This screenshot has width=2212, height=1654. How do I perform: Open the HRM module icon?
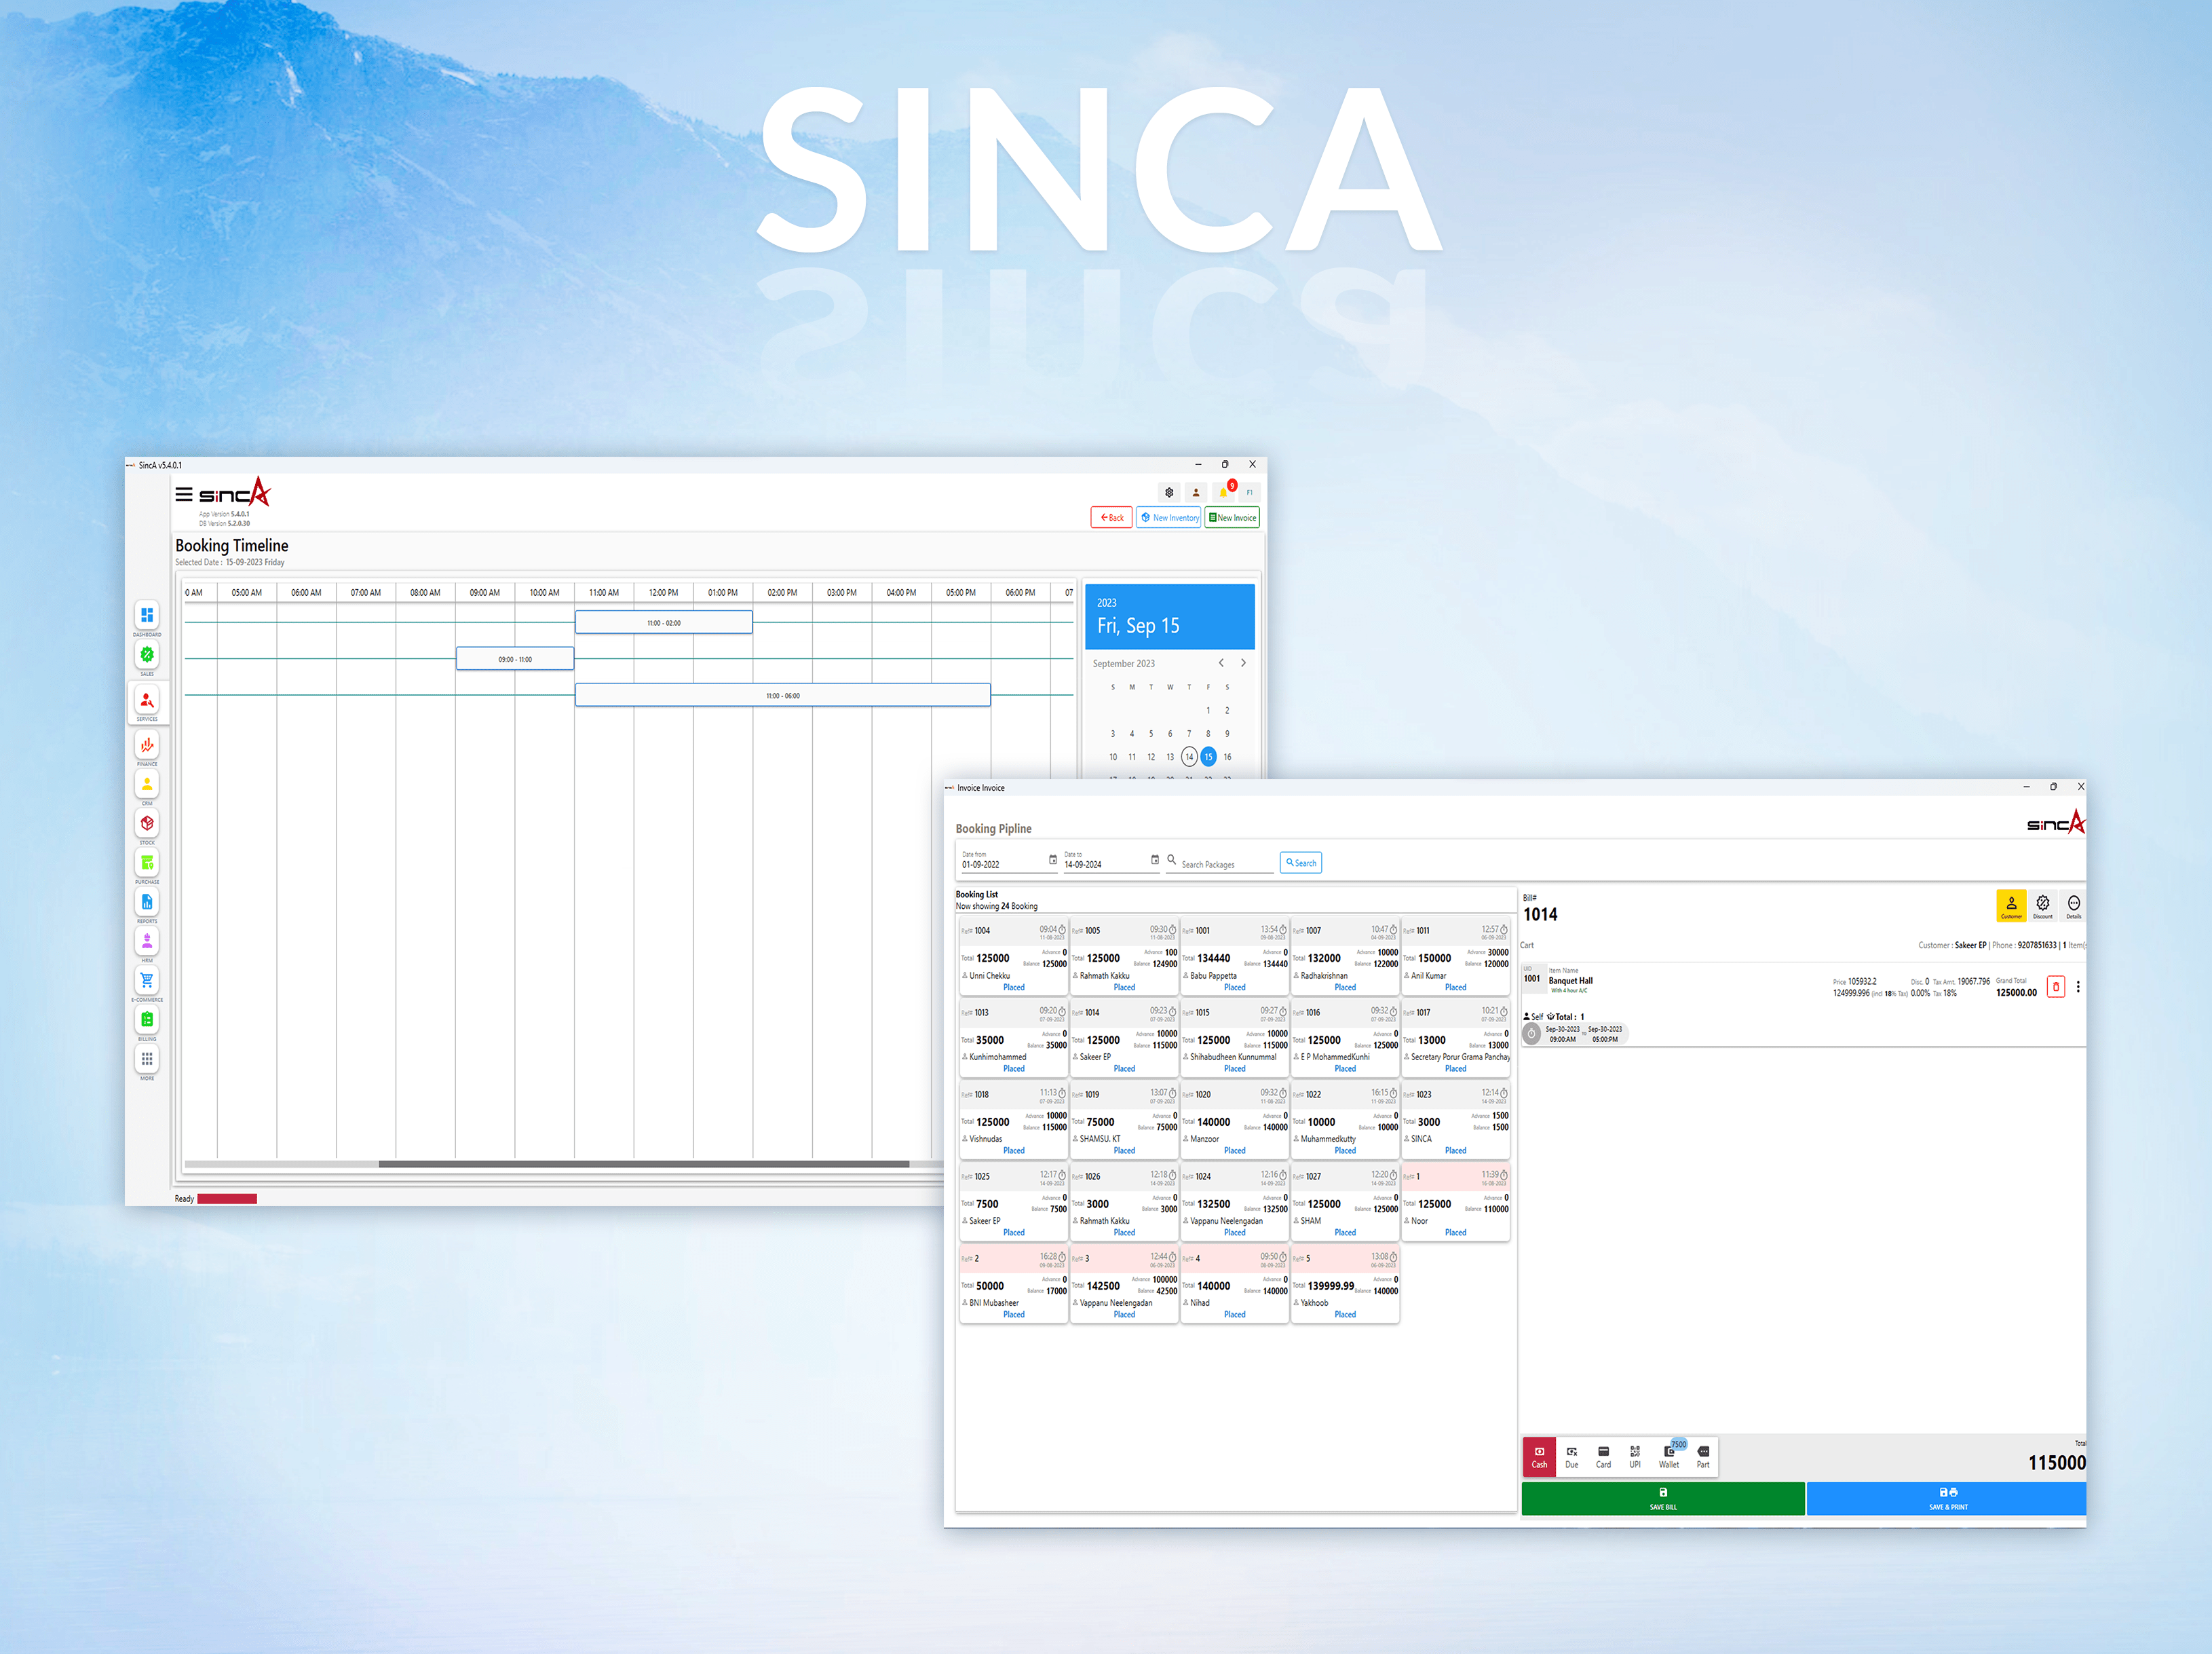pyautogui.click(x=147, y=941)
